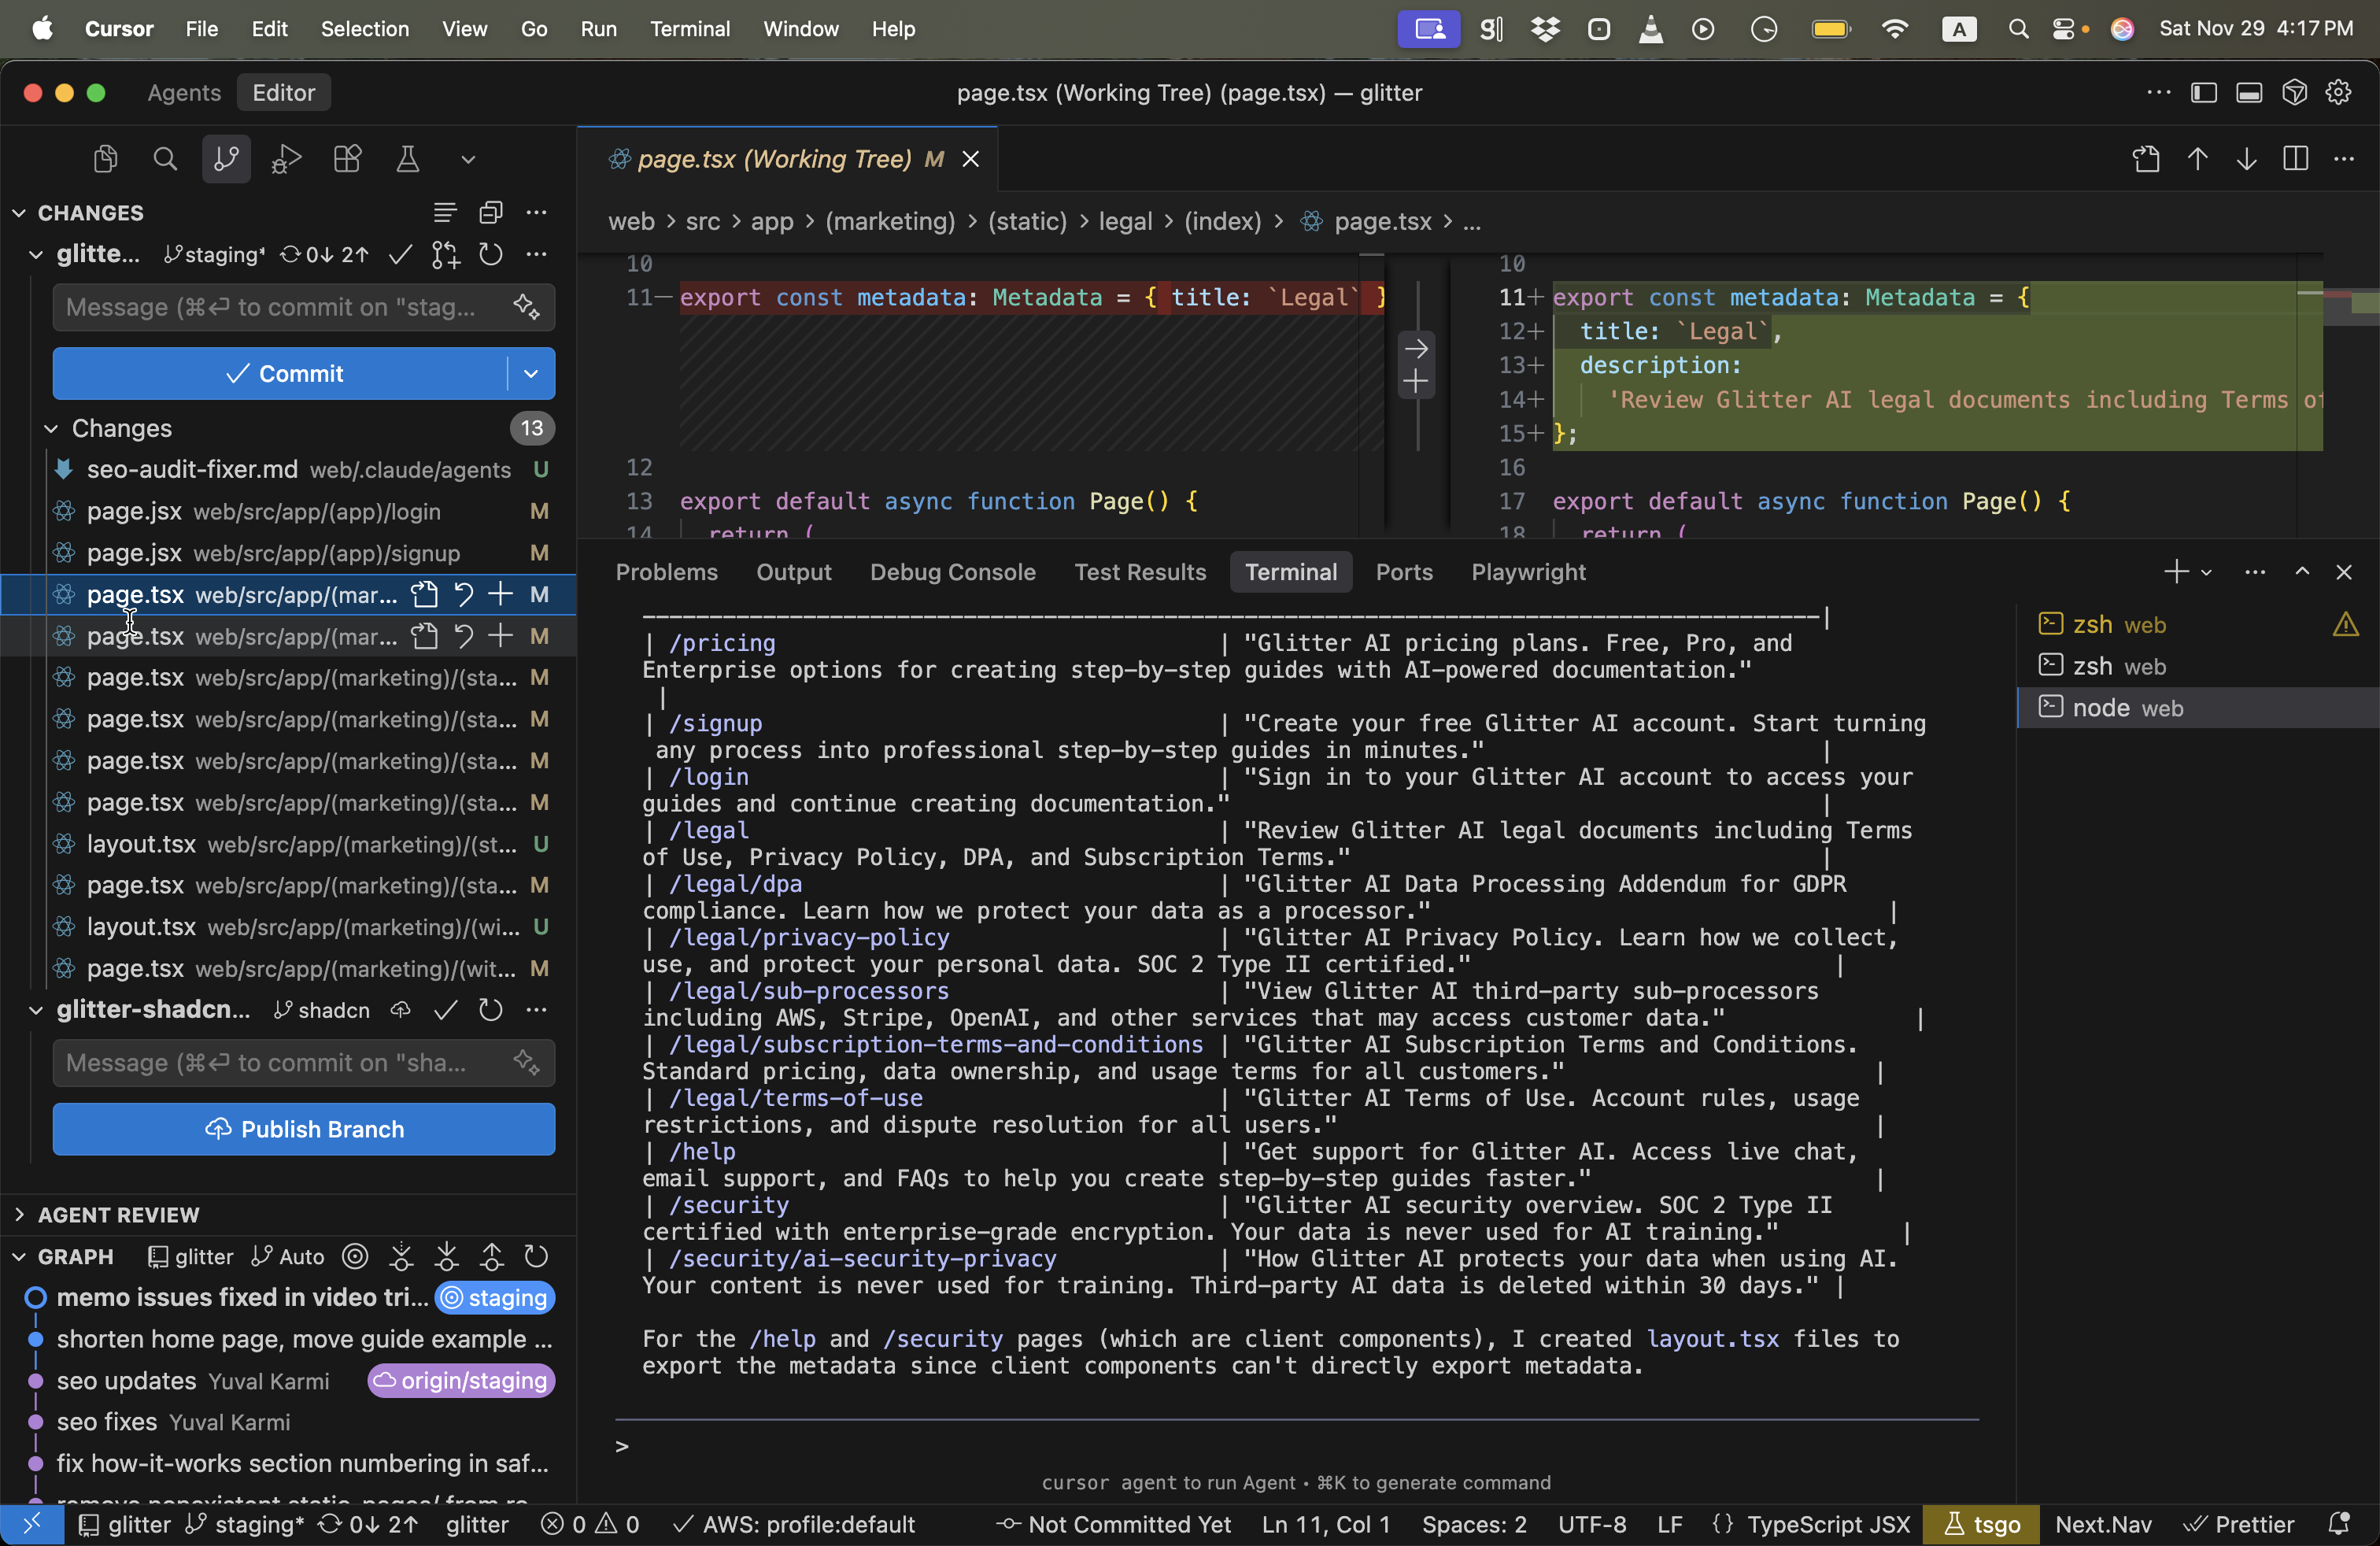
Task: Open the Terminal menu in menu bar
Action: pyautogui.click(x=689, y=29)
